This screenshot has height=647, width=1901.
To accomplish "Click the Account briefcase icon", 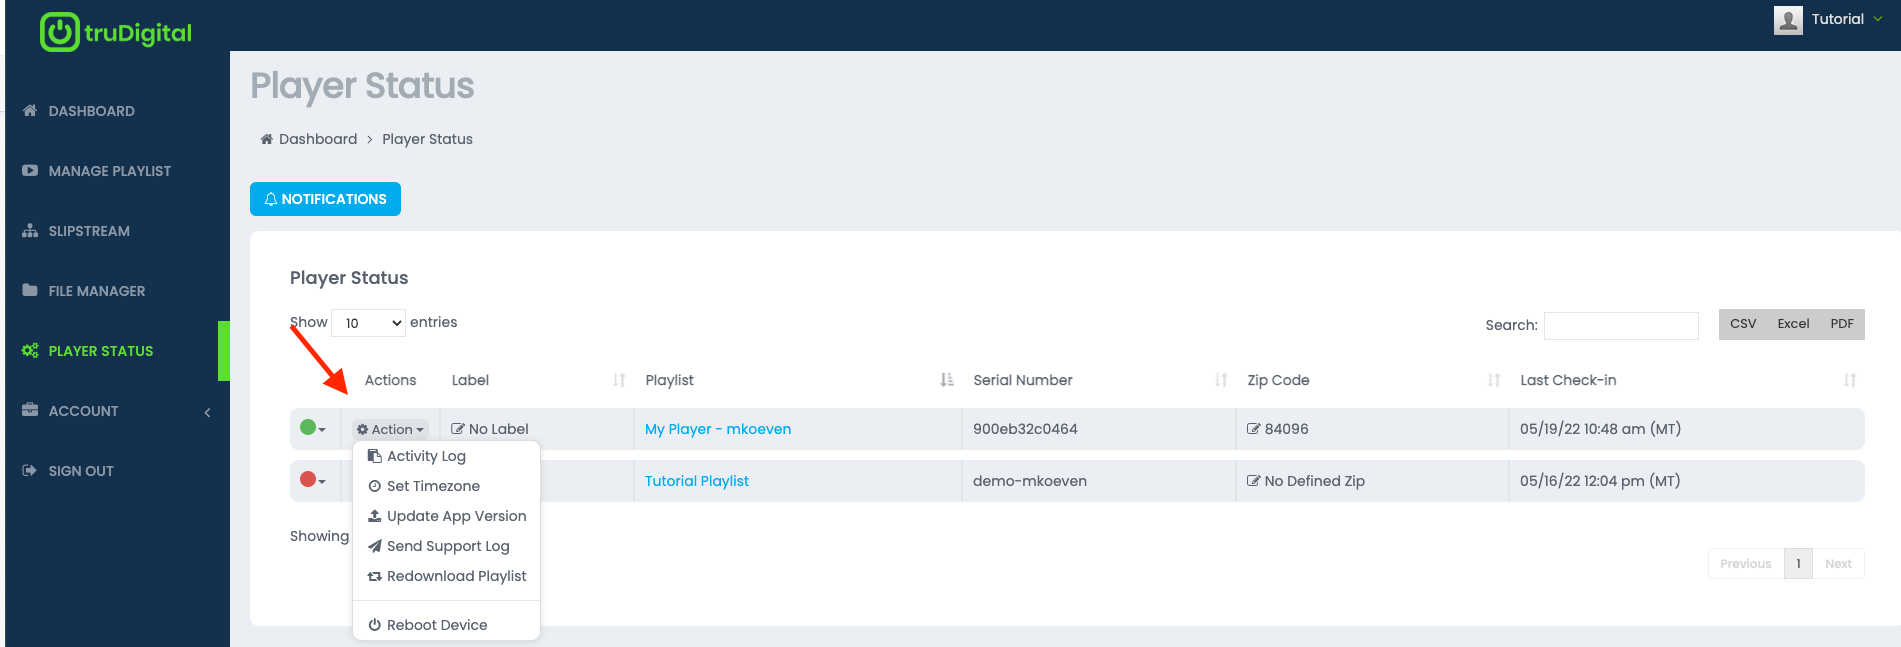I will [30, 411].
